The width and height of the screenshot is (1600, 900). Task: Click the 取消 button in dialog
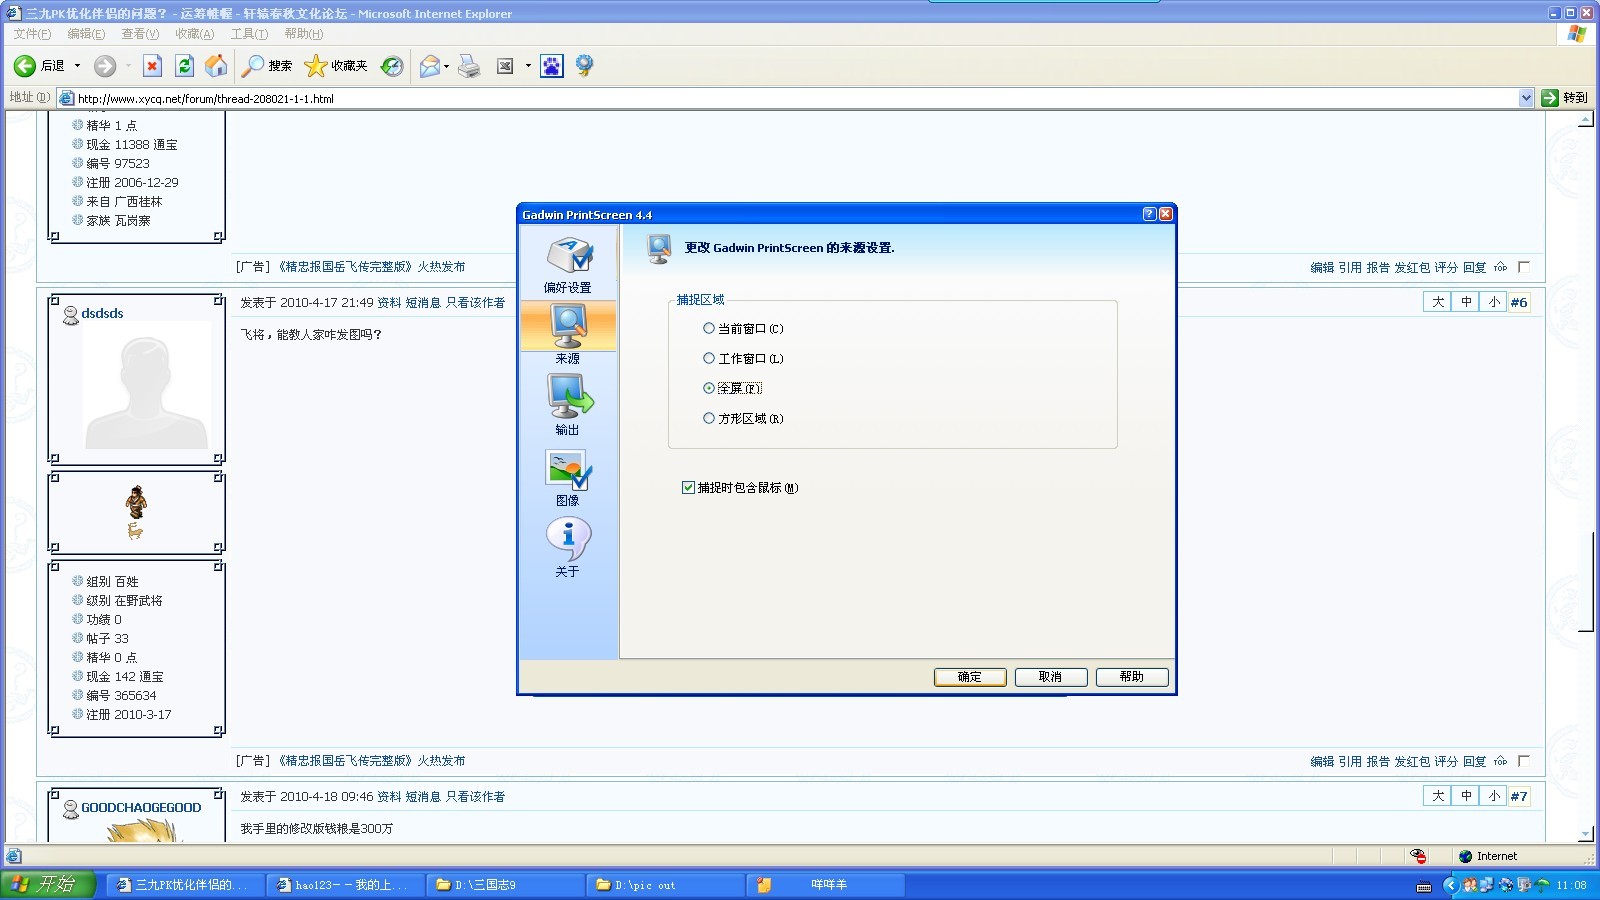1050,677
